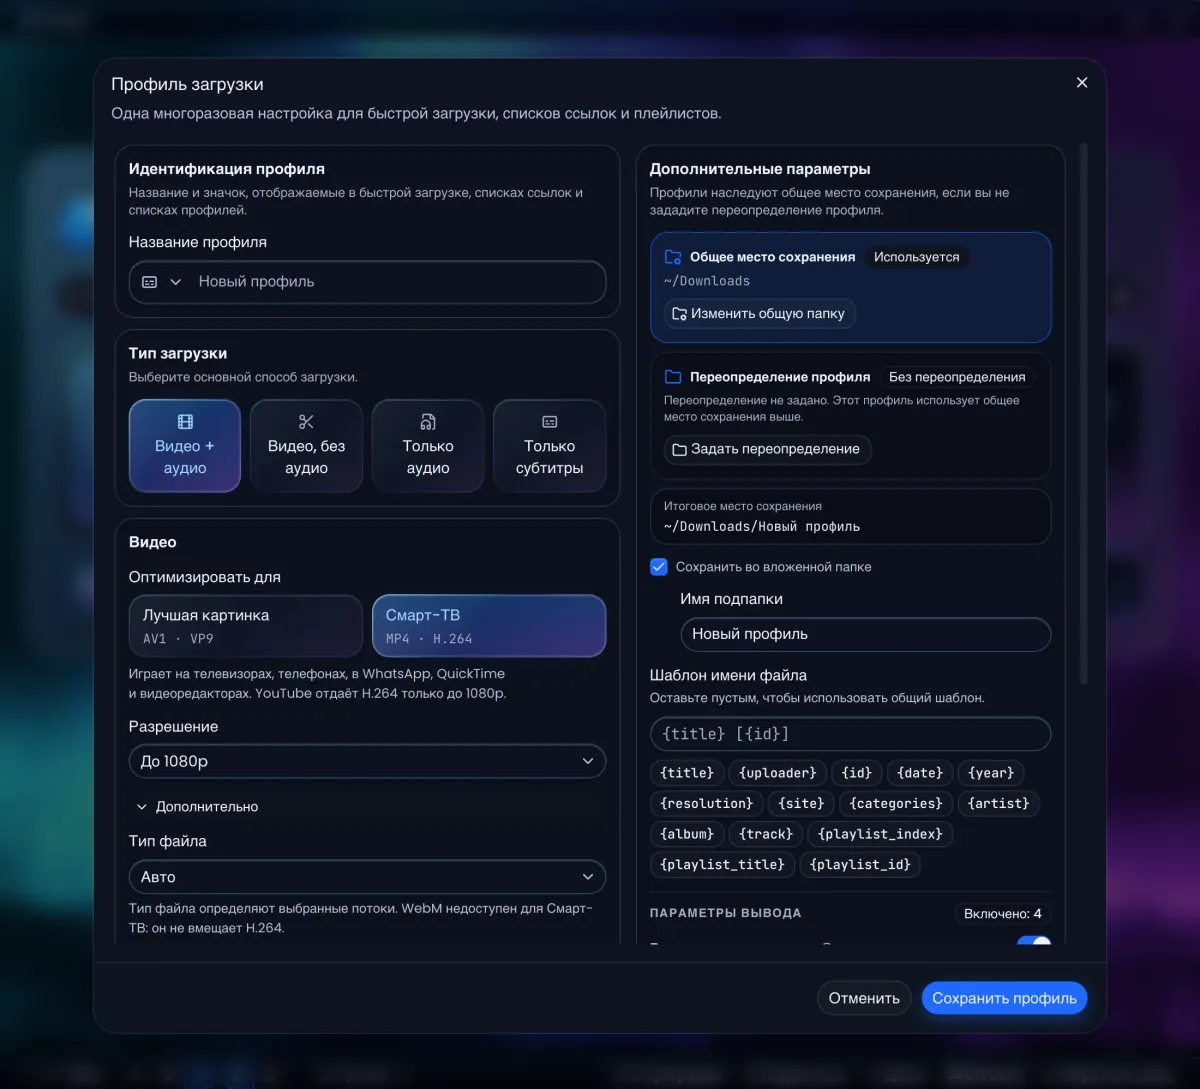Choose the Только аудио download type
This screenshot has width=1200, height=1089.
(x=428, y=446)
